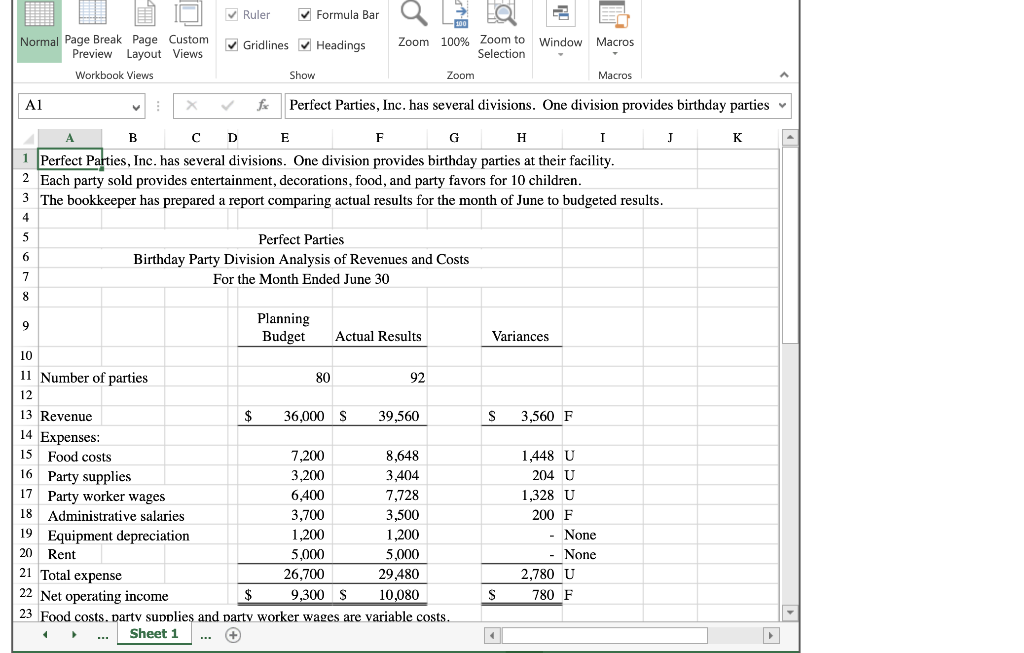Image resolution: width=1024 pixels, height=653 pixels.
Task: Select the Sheet 1 tab
Action: coord(153,633)
